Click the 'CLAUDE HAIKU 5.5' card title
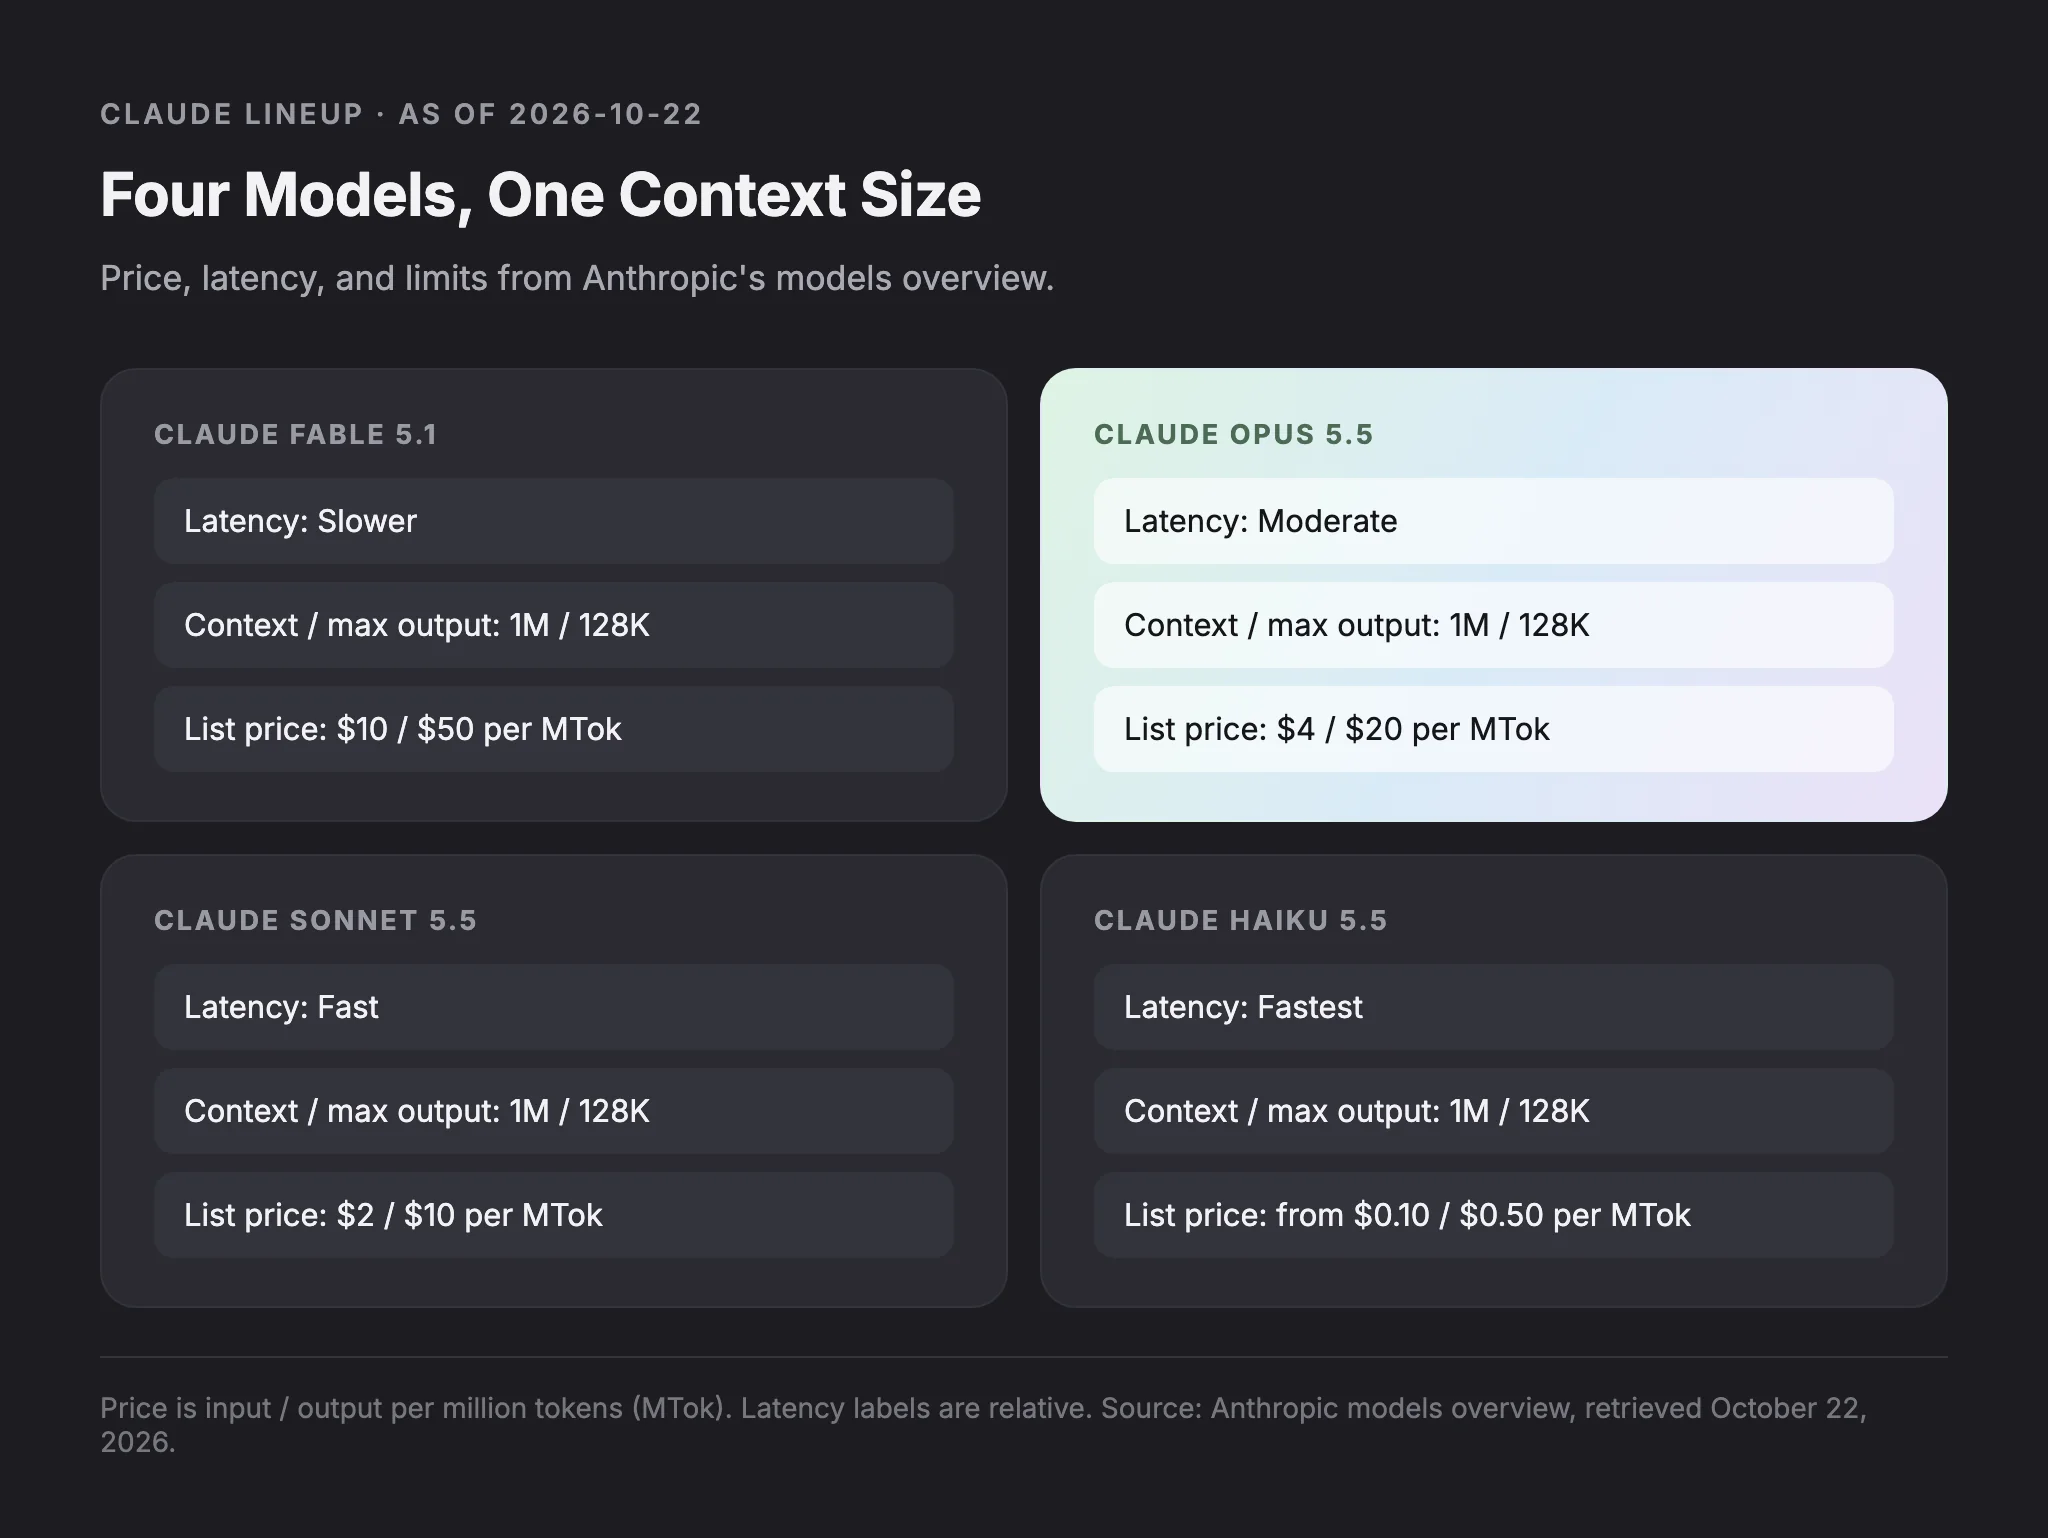 (x=1241, y=920)
